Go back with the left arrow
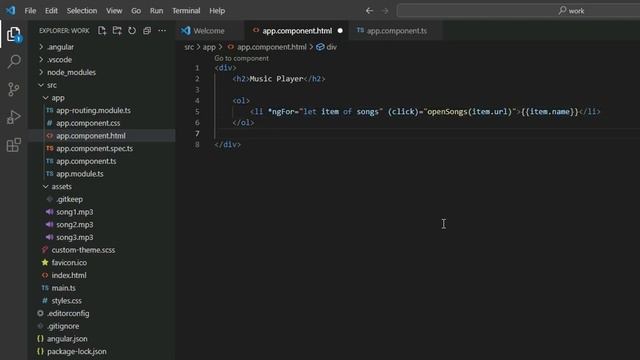The width and height of the screenshot is (640, 360). point(369,11)
